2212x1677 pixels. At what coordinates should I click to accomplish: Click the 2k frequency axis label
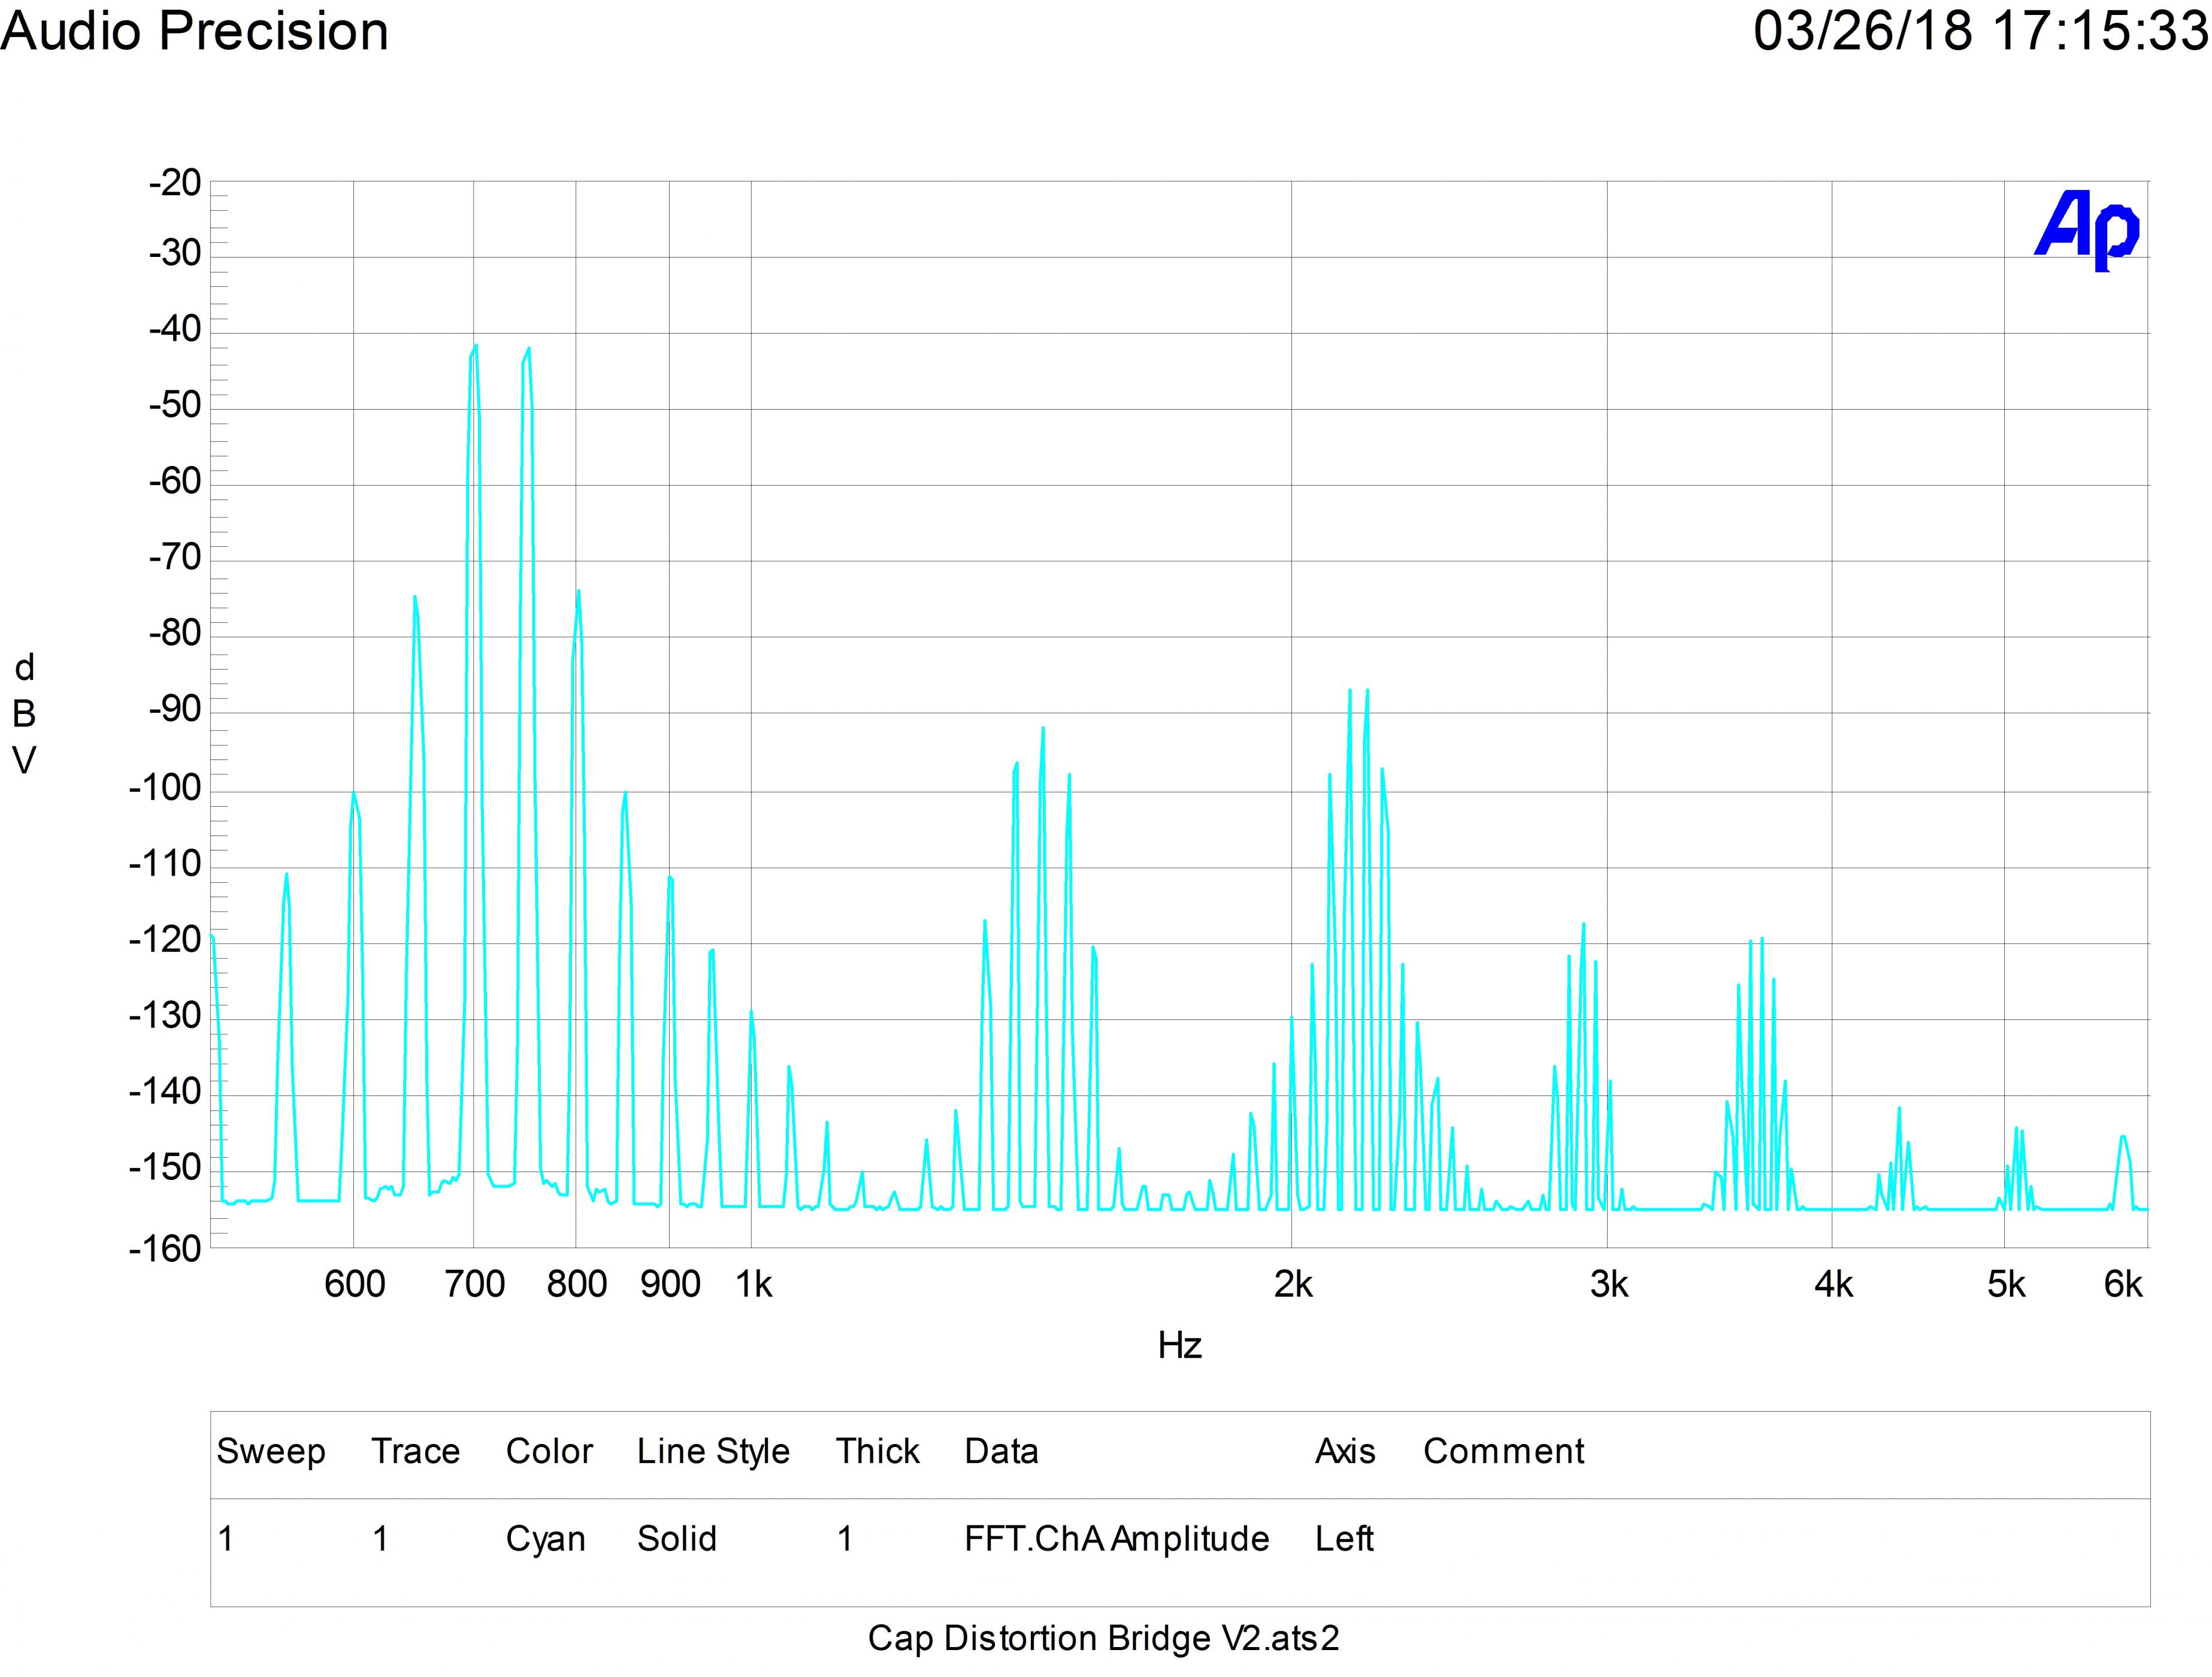click(x=1293, y=1284)
